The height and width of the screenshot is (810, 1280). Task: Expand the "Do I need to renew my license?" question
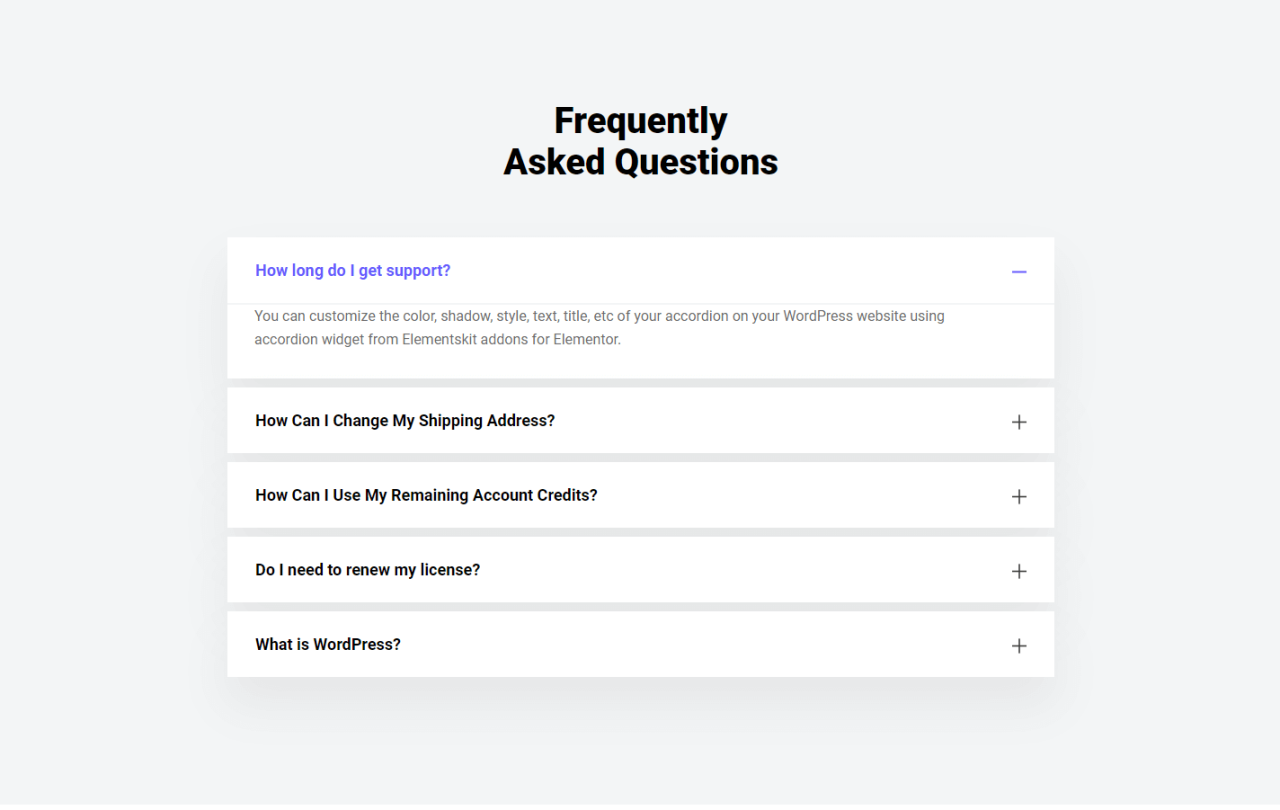coord(367,570)
